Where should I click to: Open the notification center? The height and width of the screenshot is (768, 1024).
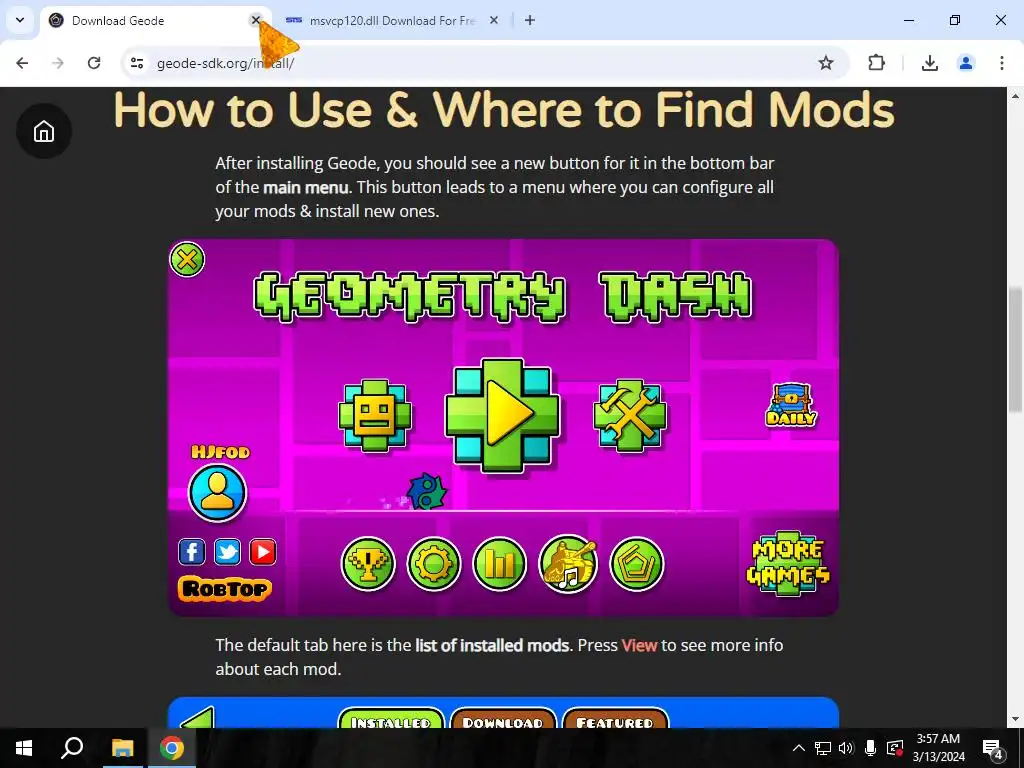tap(993, 748)
